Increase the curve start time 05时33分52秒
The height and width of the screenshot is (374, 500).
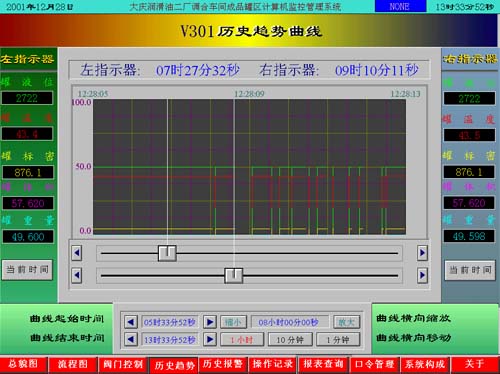tap(210, 322)
